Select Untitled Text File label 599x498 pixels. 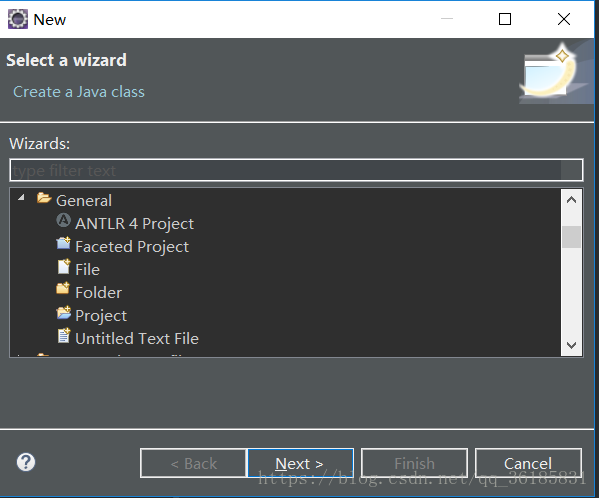tap(137, 339)
